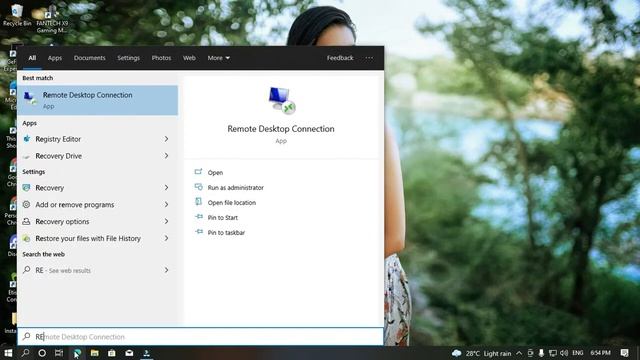The height and width of the screenshot is (360, 640).
Task: Click Remote Desktop Connection title in preview pane
Action: coord(281,129)
